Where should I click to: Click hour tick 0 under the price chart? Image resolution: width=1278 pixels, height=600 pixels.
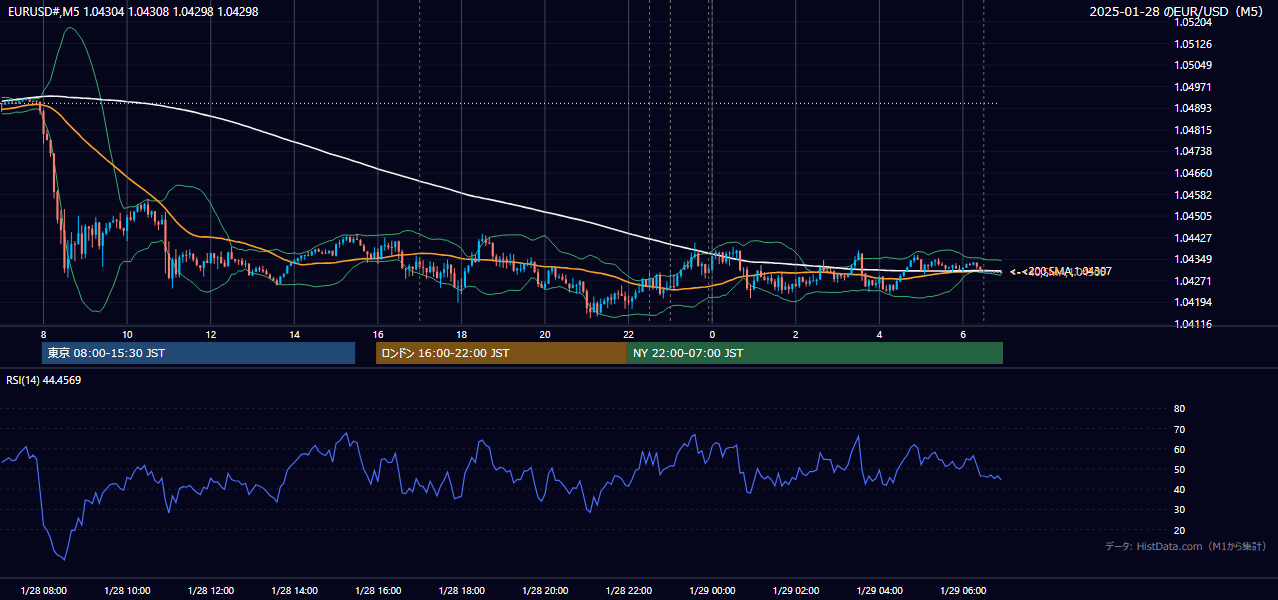(x=712, y=334)
